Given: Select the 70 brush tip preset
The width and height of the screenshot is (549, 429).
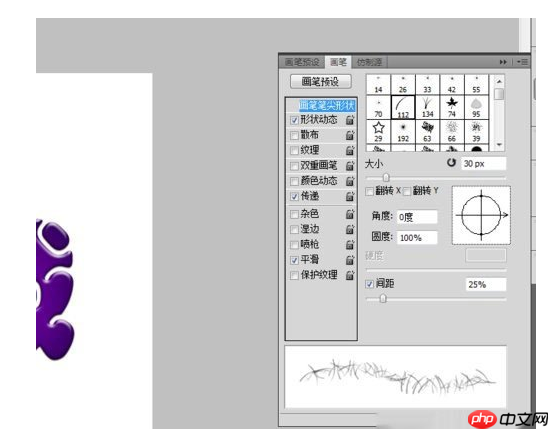Looking at the screenshot, I should [378, 107].
